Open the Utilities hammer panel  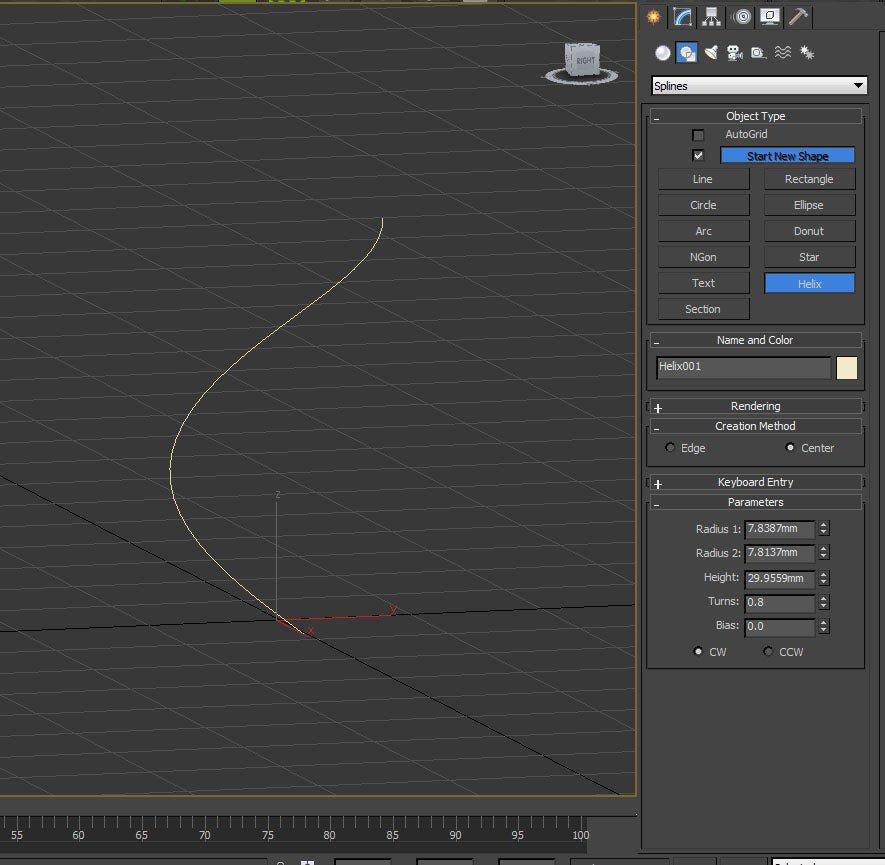click(798, 16)
